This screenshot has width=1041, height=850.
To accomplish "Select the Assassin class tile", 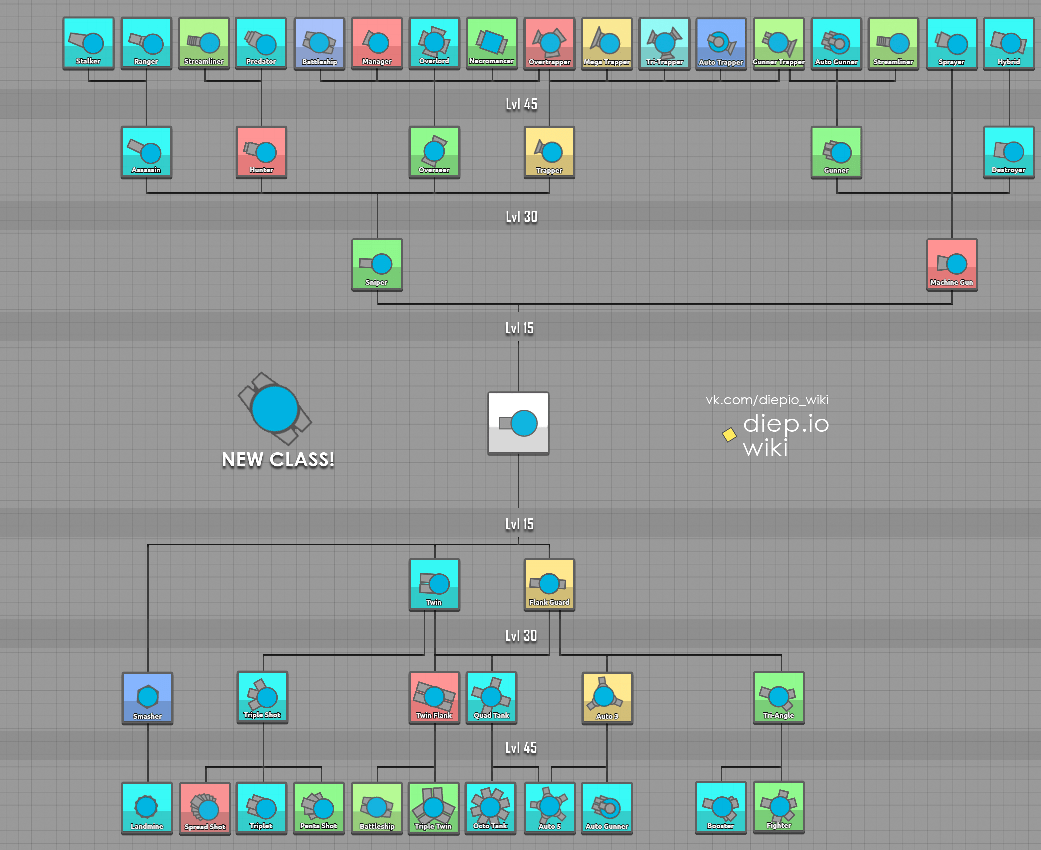I will coord(146,152).
